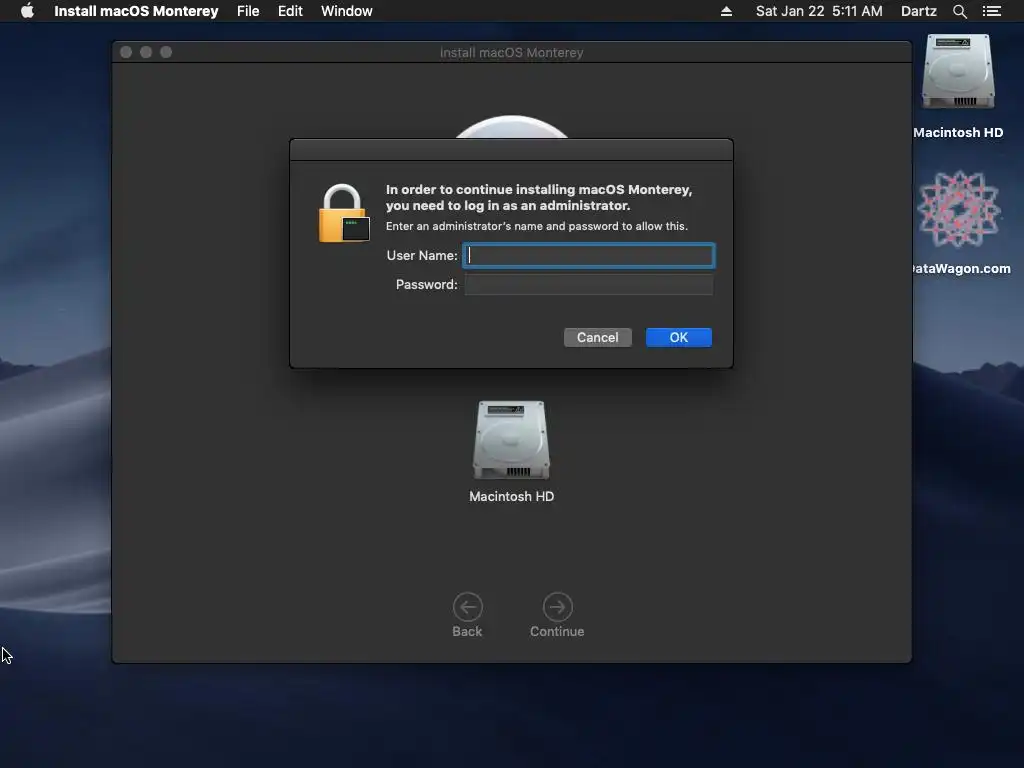This screenshot has height=768, width=1024.
Task: Open the Dartz user menu
Action: (918, 11)
